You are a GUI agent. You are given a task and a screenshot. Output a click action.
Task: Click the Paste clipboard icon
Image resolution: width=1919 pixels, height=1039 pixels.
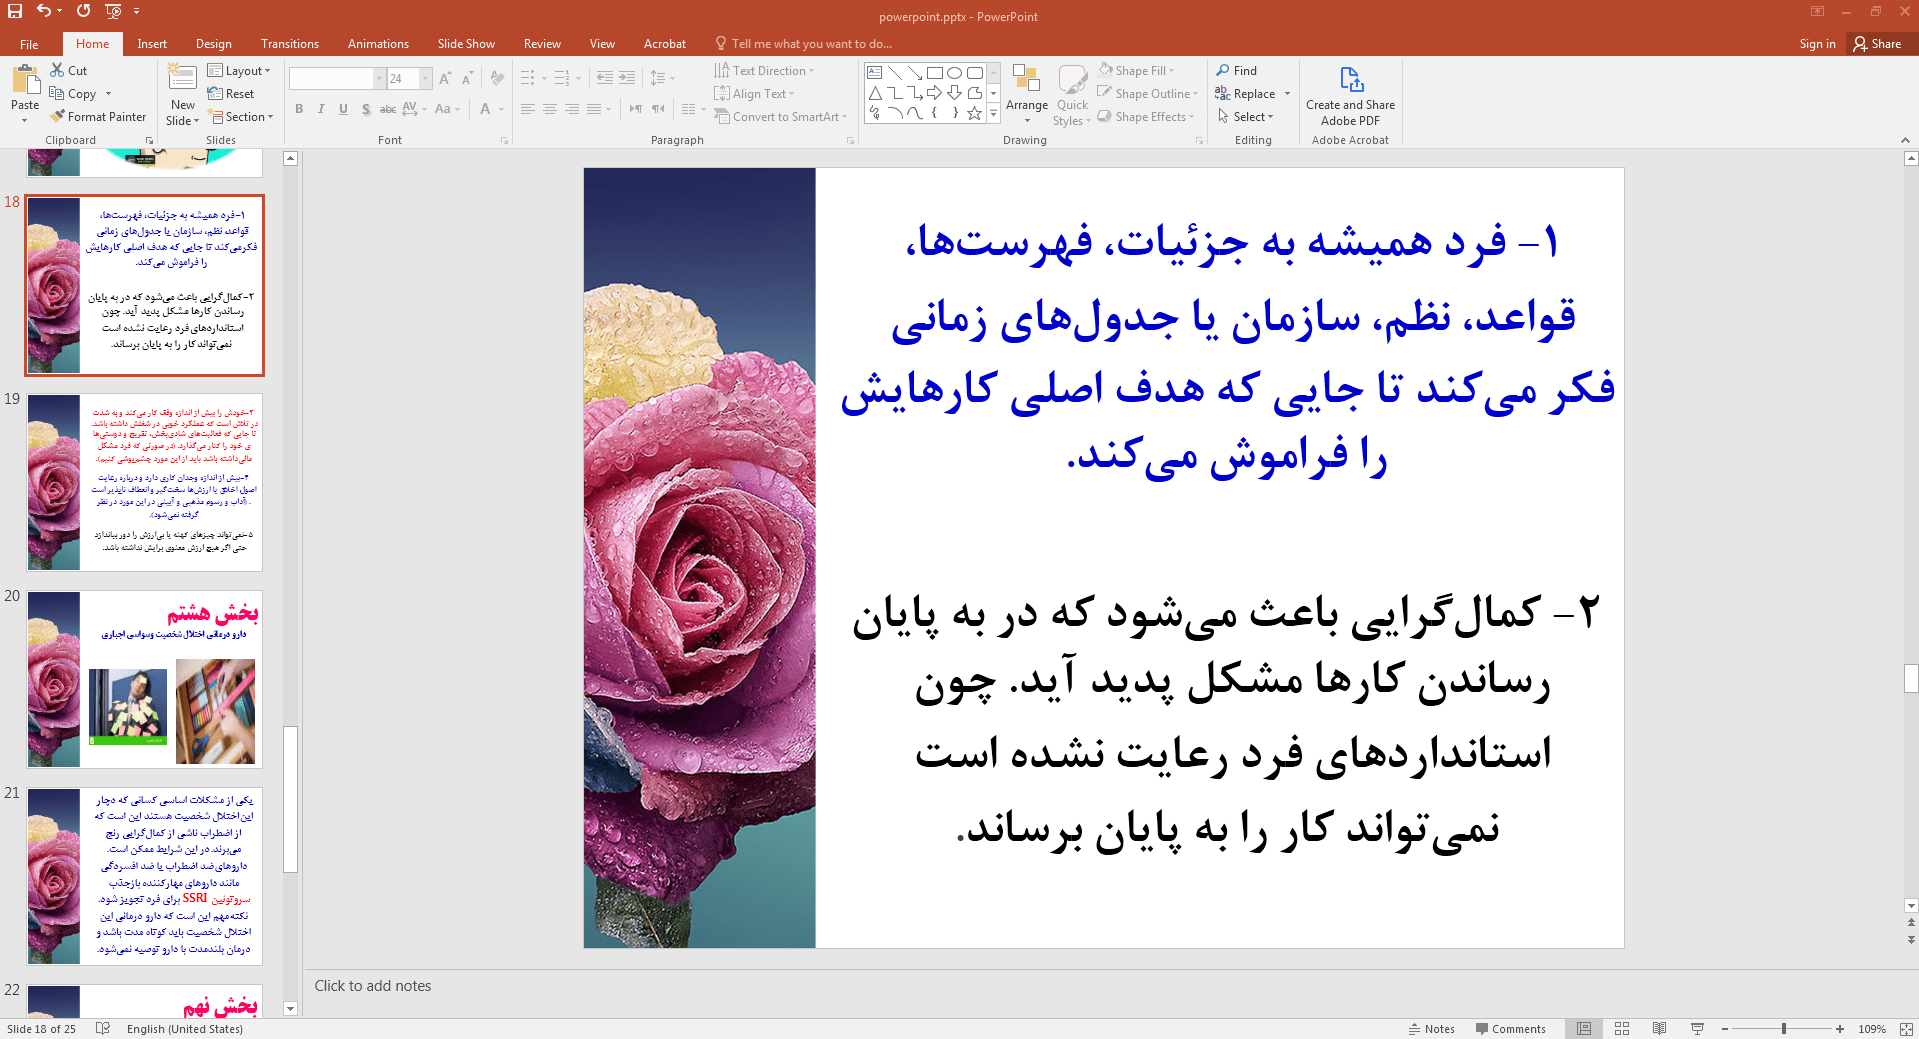click(25, 79)
